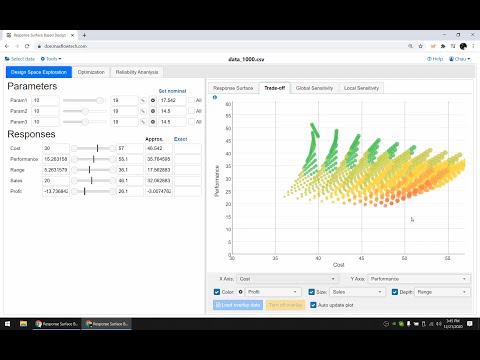This screenshot has height=360, width=480.
Task: Open a new browser tab
Action: tap(84, 35)
